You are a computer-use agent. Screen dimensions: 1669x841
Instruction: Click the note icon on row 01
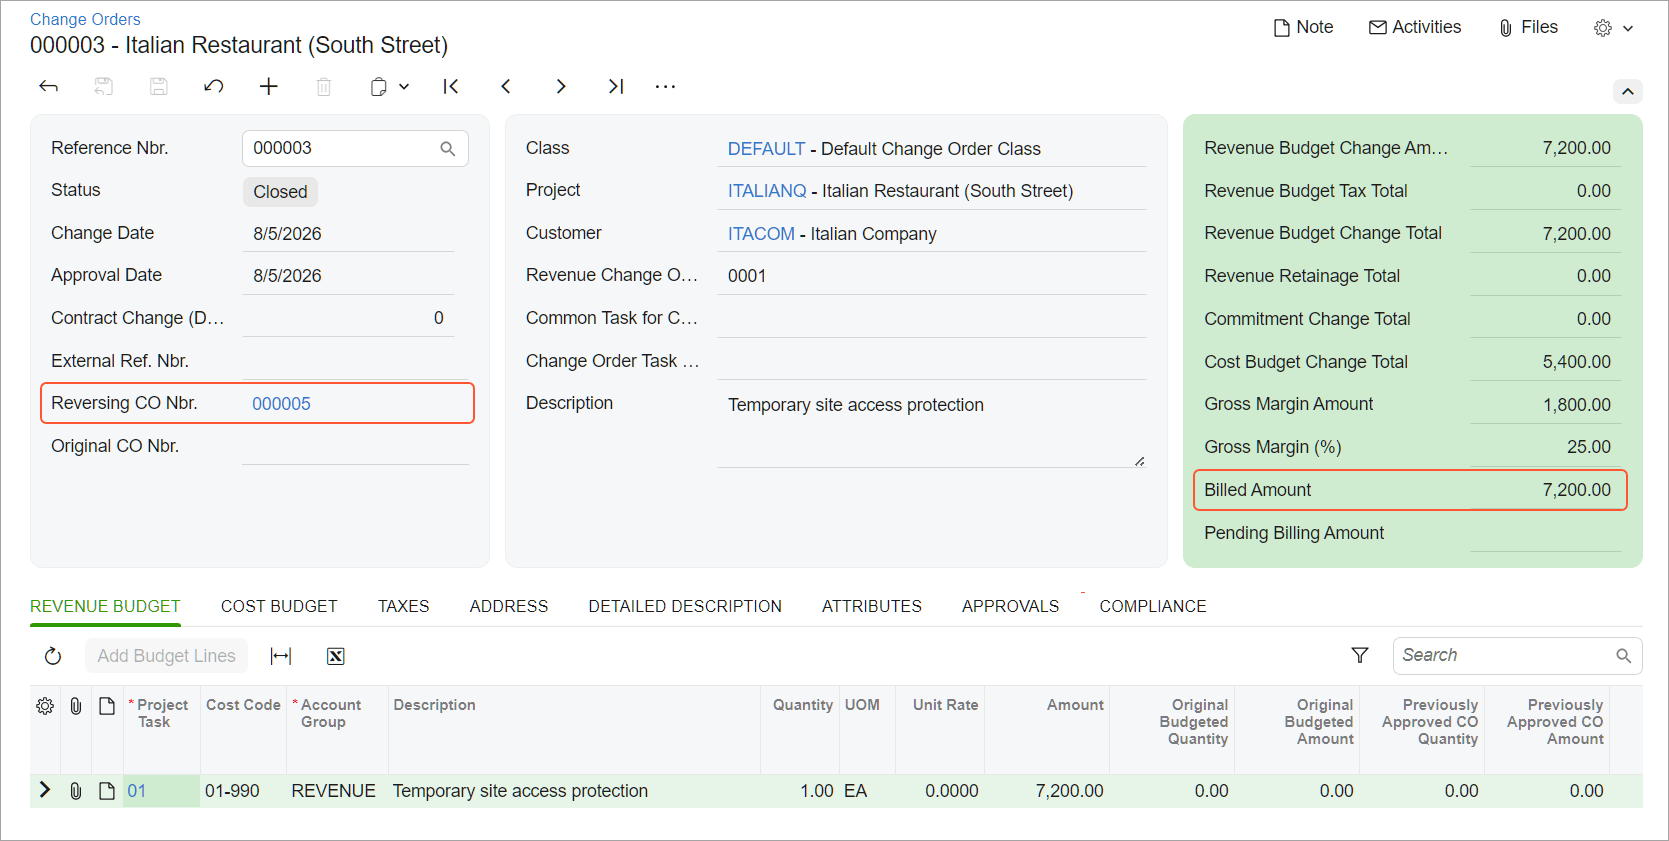point(107,791)
